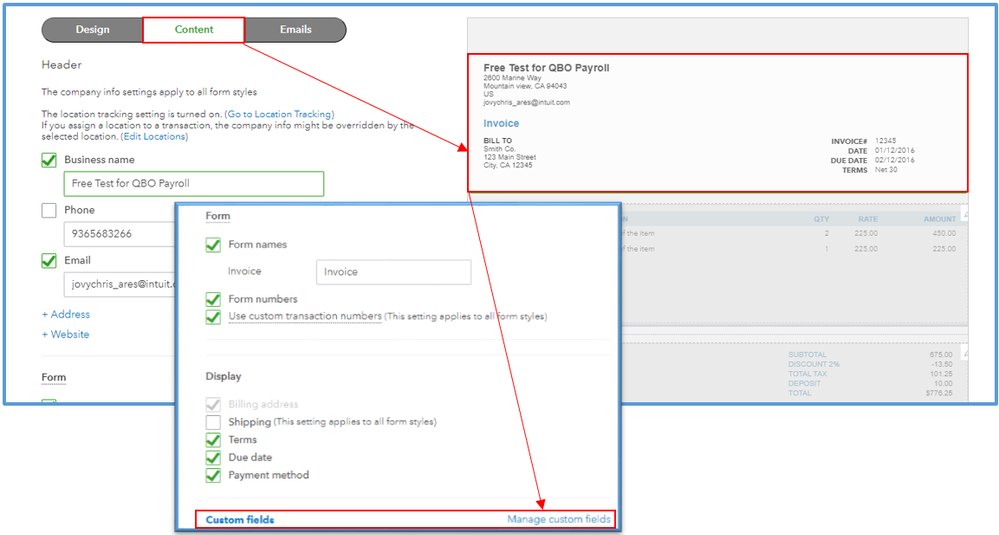
Task: Uncheck Use custom transaction numbers
Action: click(x=213, y=317)
